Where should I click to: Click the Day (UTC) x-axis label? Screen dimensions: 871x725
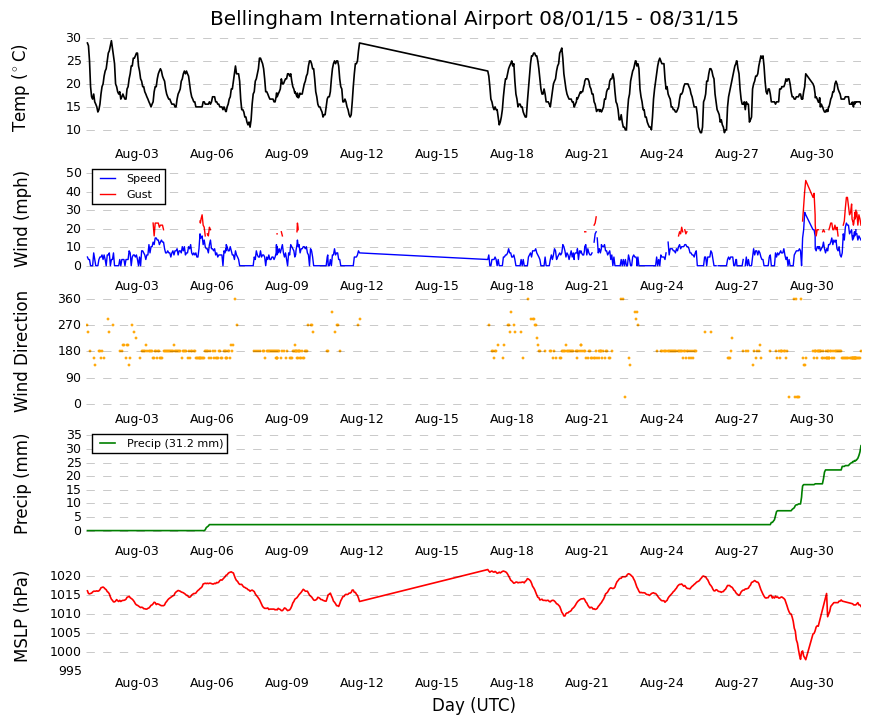(x=474, y=705)
